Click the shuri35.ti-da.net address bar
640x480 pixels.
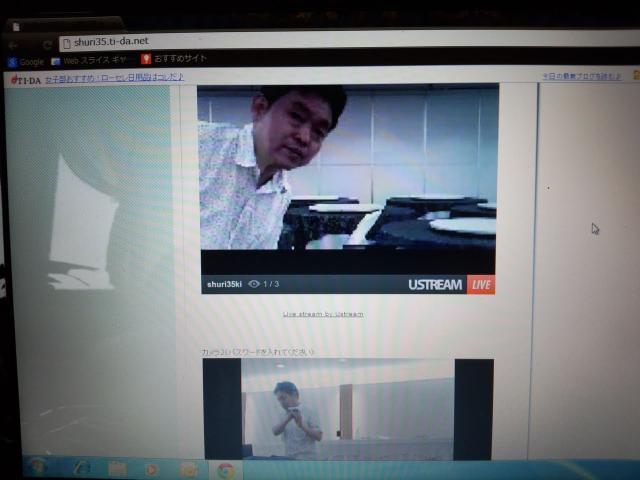click(x=347, y=41)
